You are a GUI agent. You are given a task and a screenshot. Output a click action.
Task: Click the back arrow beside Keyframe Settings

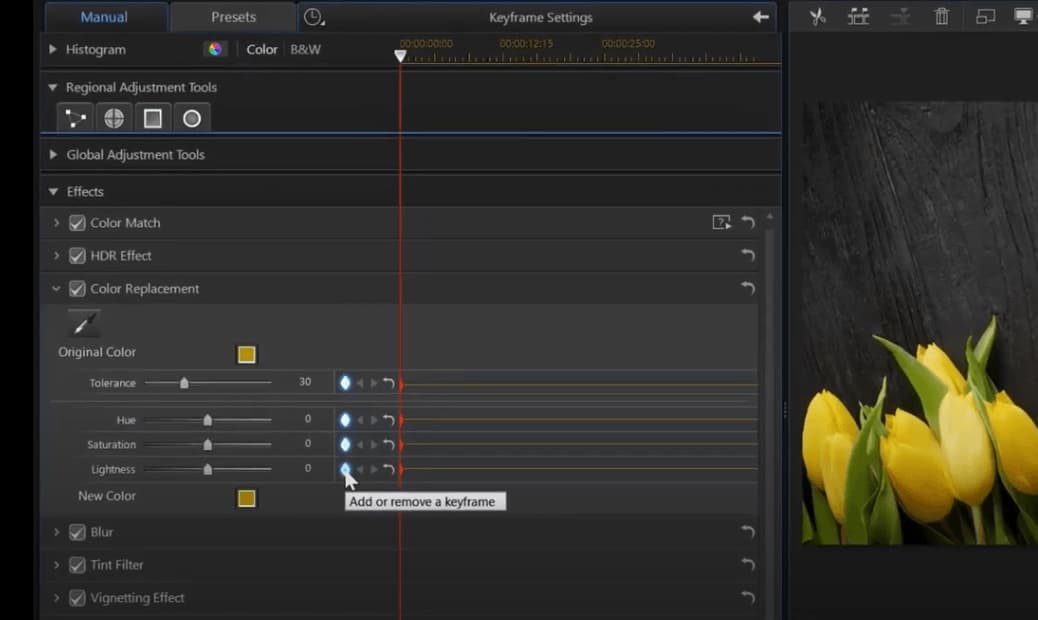[x=761, y=17]
